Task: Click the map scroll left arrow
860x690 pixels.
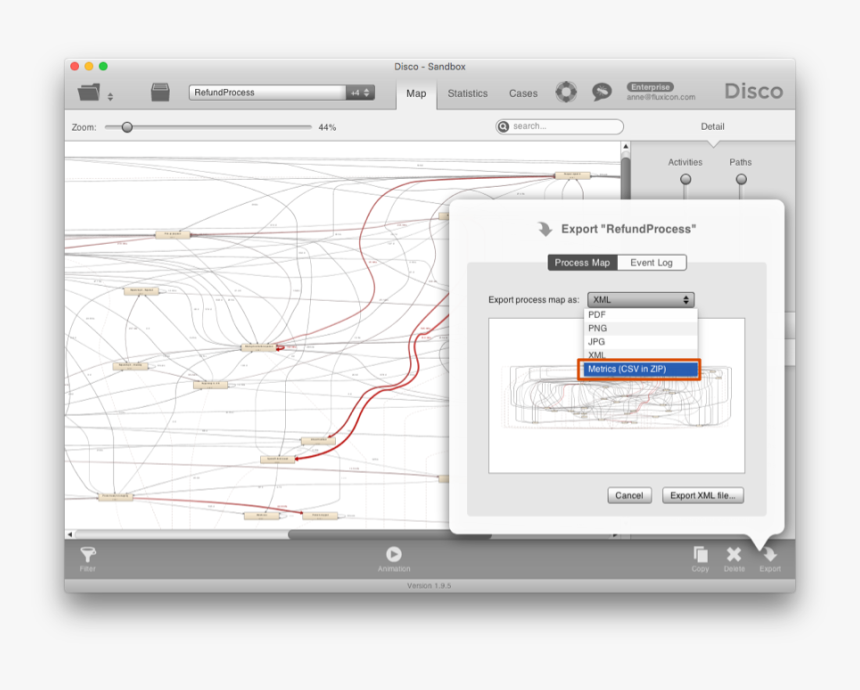Action: point(70,534)
